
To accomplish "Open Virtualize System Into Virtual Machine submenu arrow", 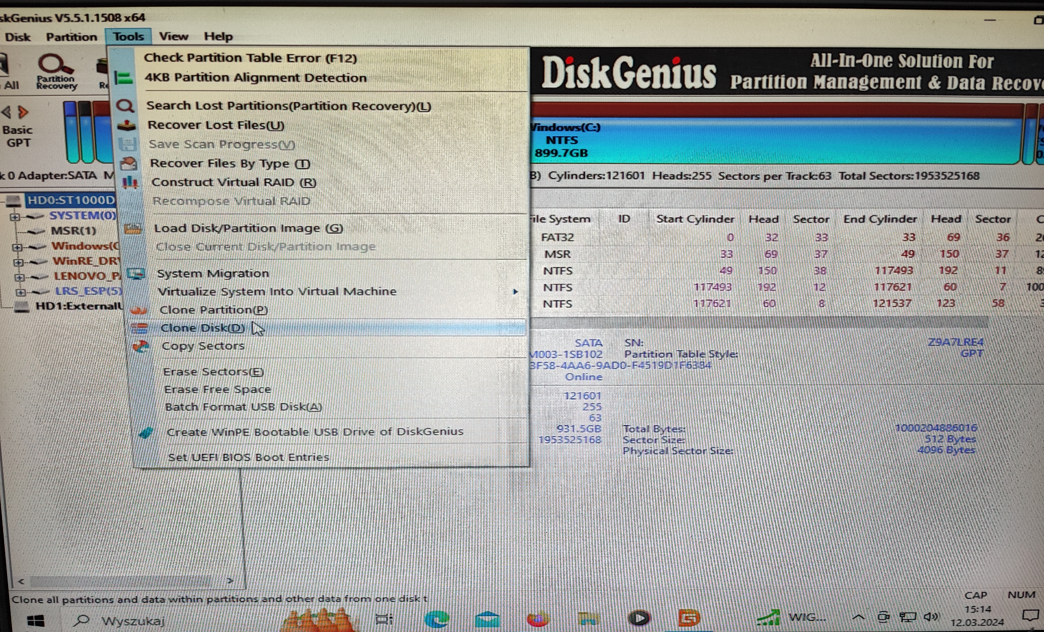I will 515,292.
